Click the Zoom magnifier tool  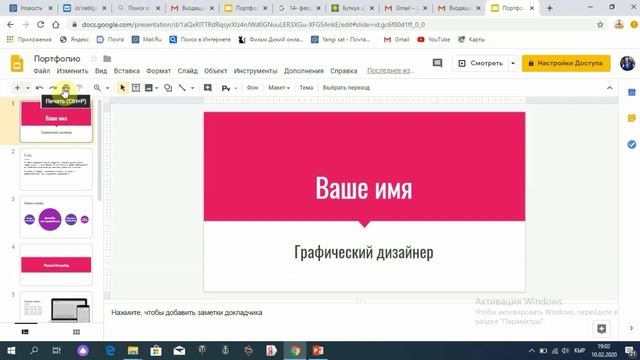tap(97, 88)
